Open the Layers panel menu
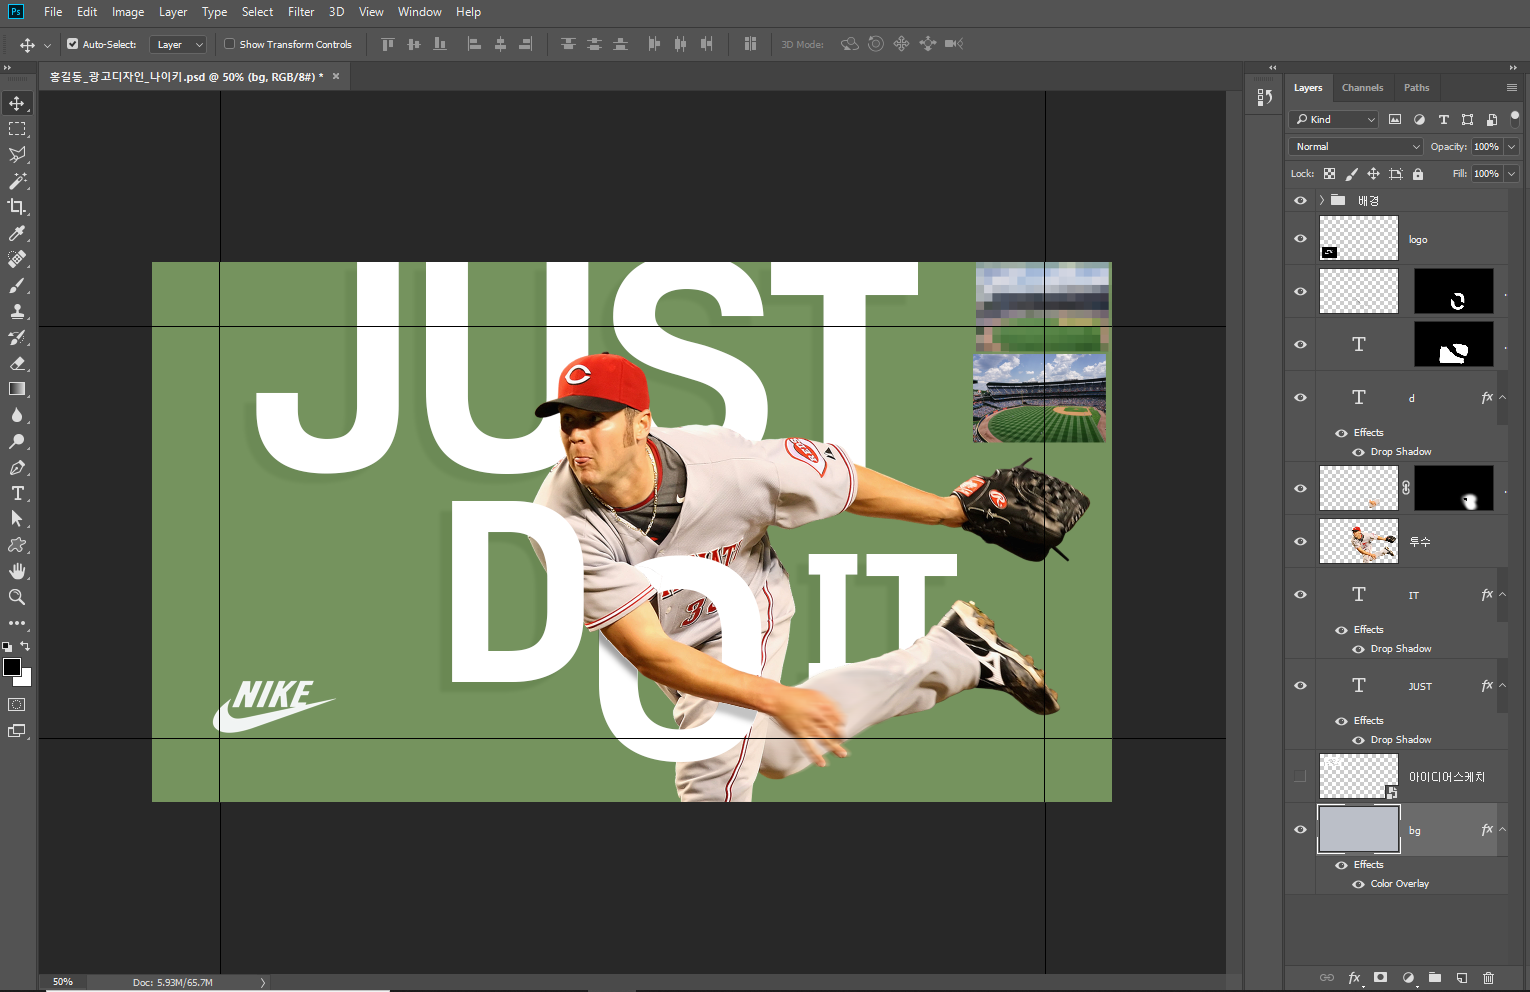 pyautogui.click(x=1512, y=87)
